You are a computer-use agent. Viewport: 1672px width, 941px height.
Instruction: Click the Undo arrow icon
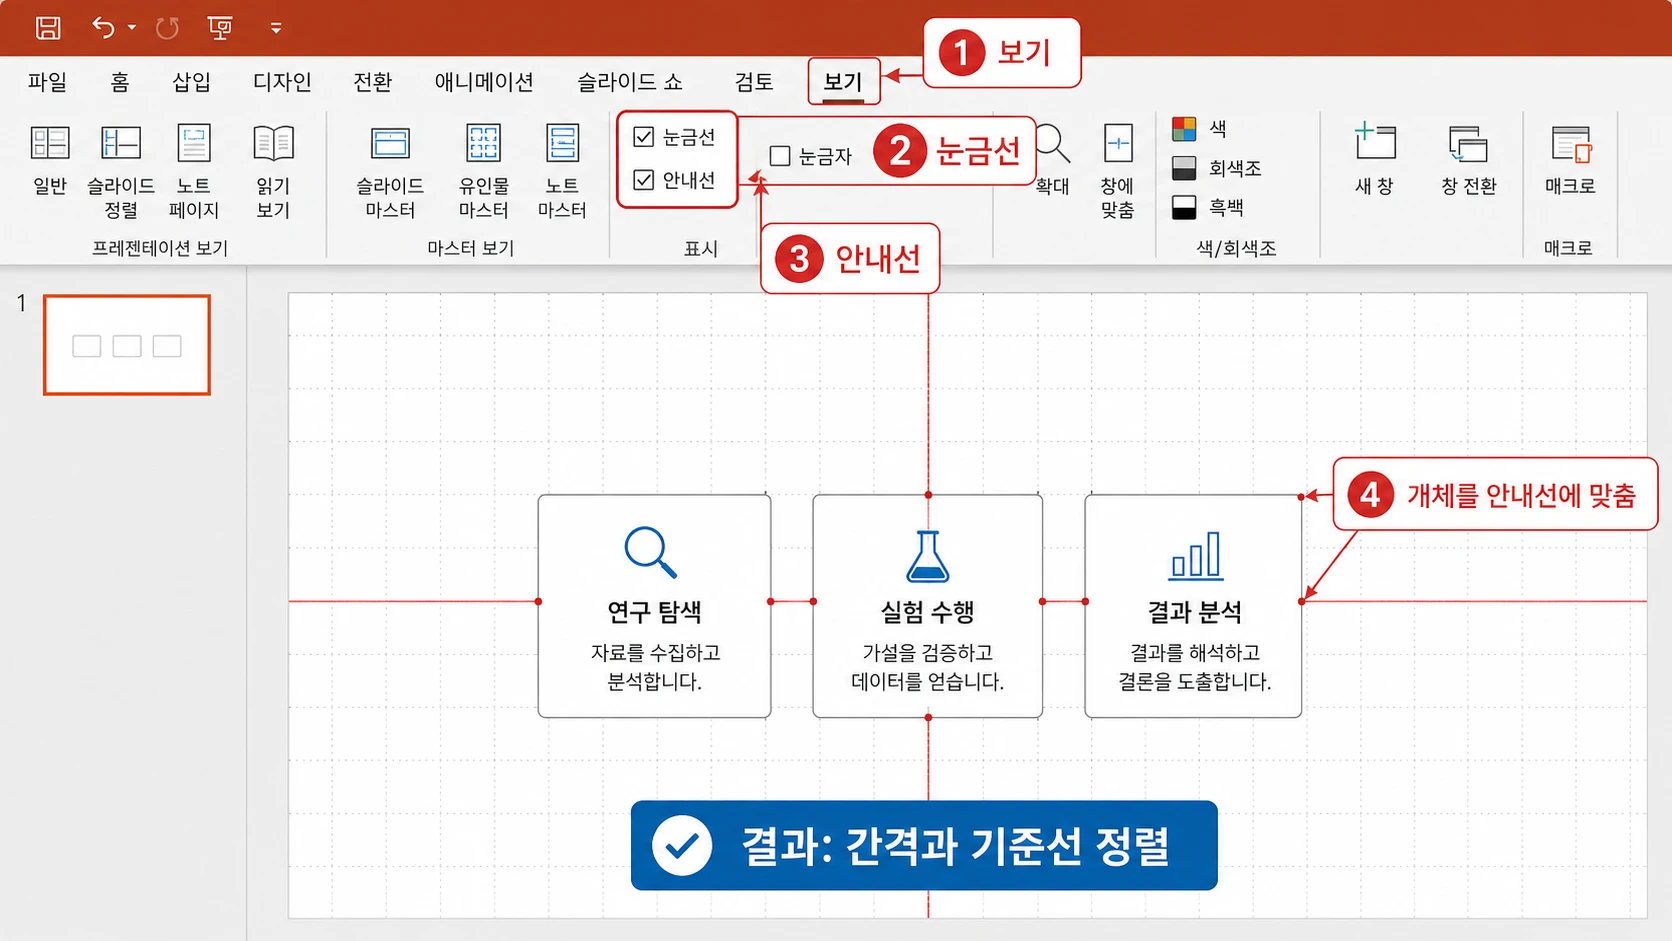click(103, 27)
